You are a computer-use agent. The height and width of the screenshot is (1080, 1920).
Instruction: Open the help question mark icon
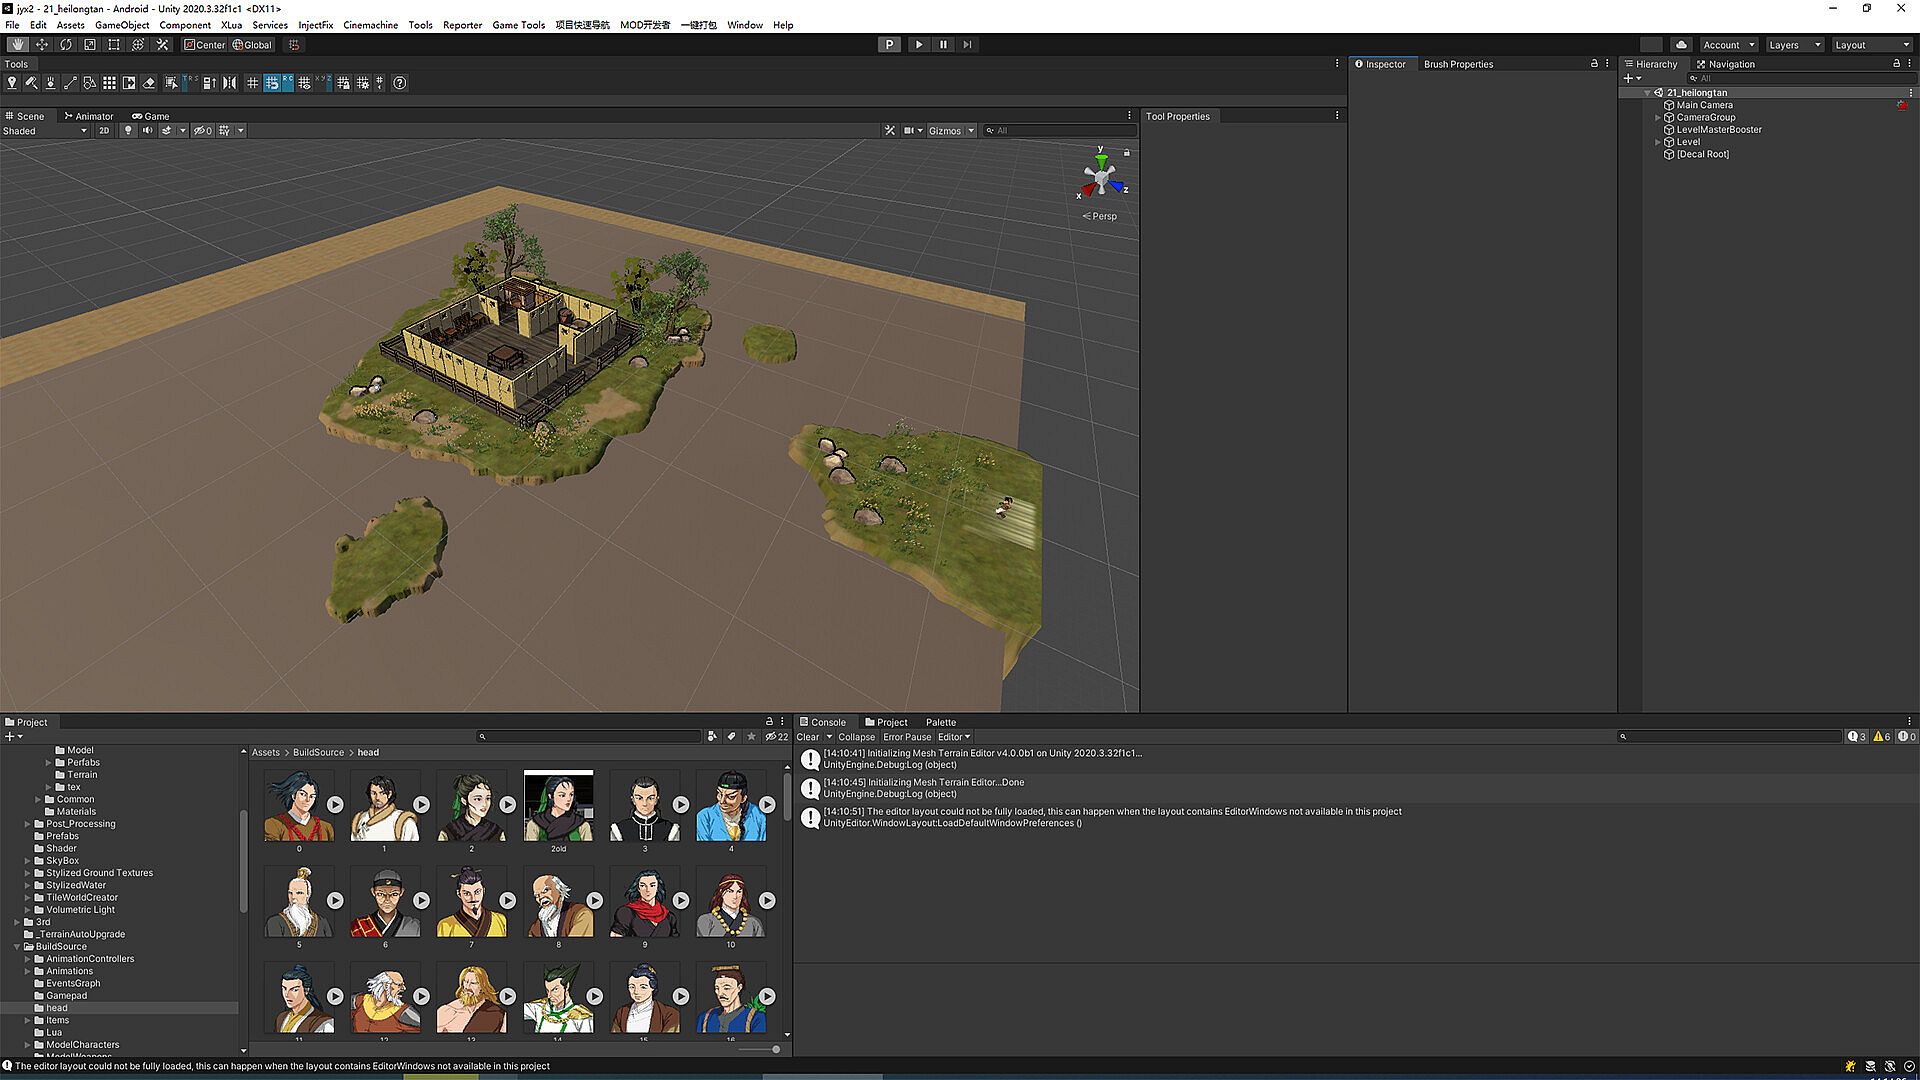[x=400, y=83]
